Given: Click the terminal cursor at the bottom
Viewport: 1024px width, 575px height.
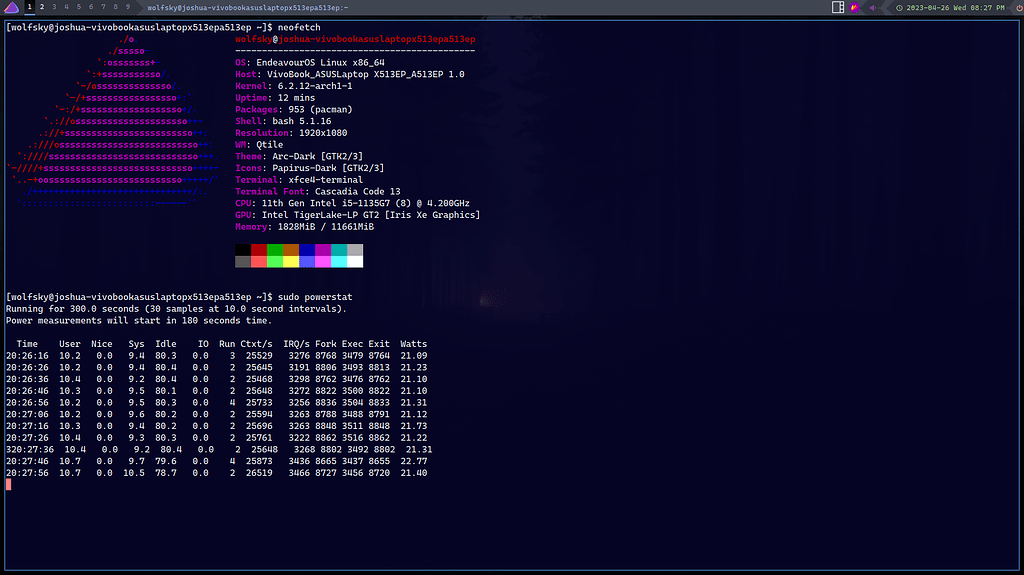Looking at the screenshot, I should click(x=8, y=485).
